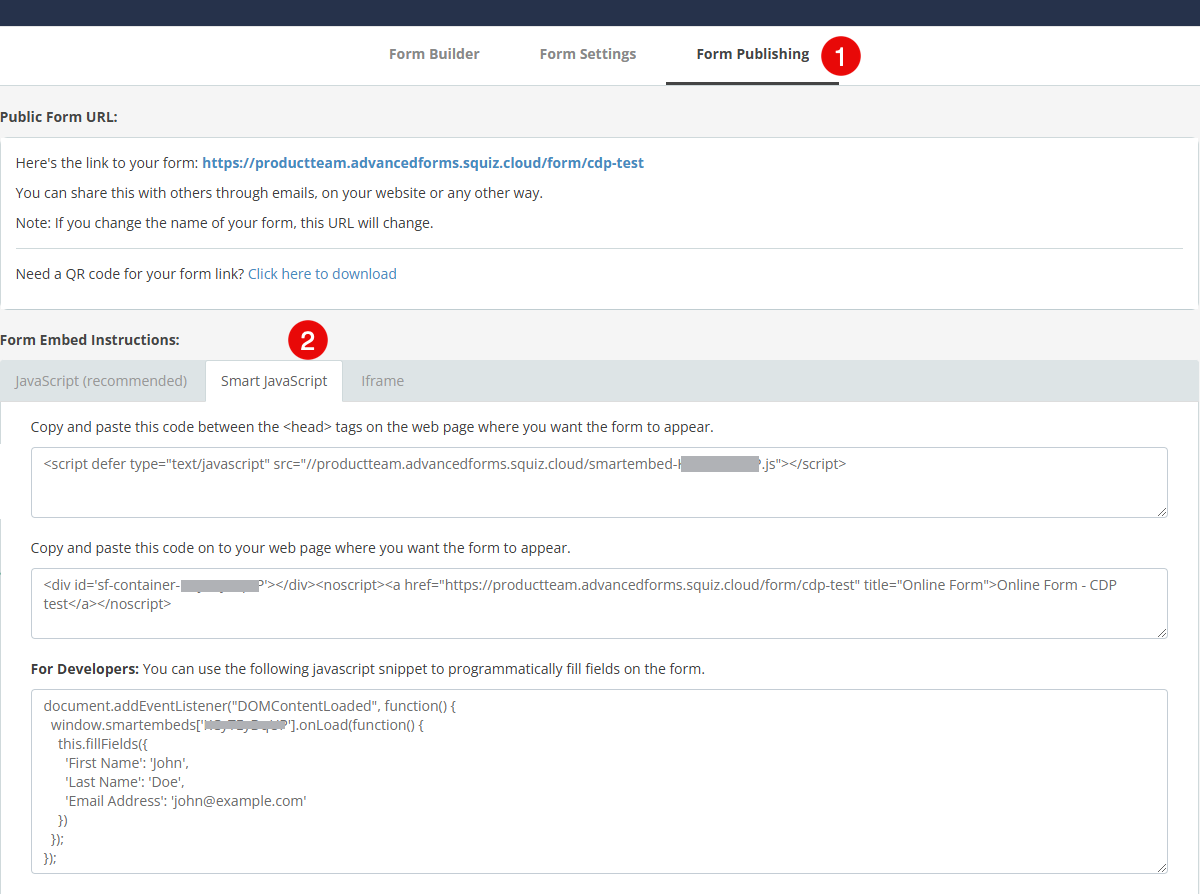
Task: Select the Form Publishing tab
Action: click(x=754, y=54)
